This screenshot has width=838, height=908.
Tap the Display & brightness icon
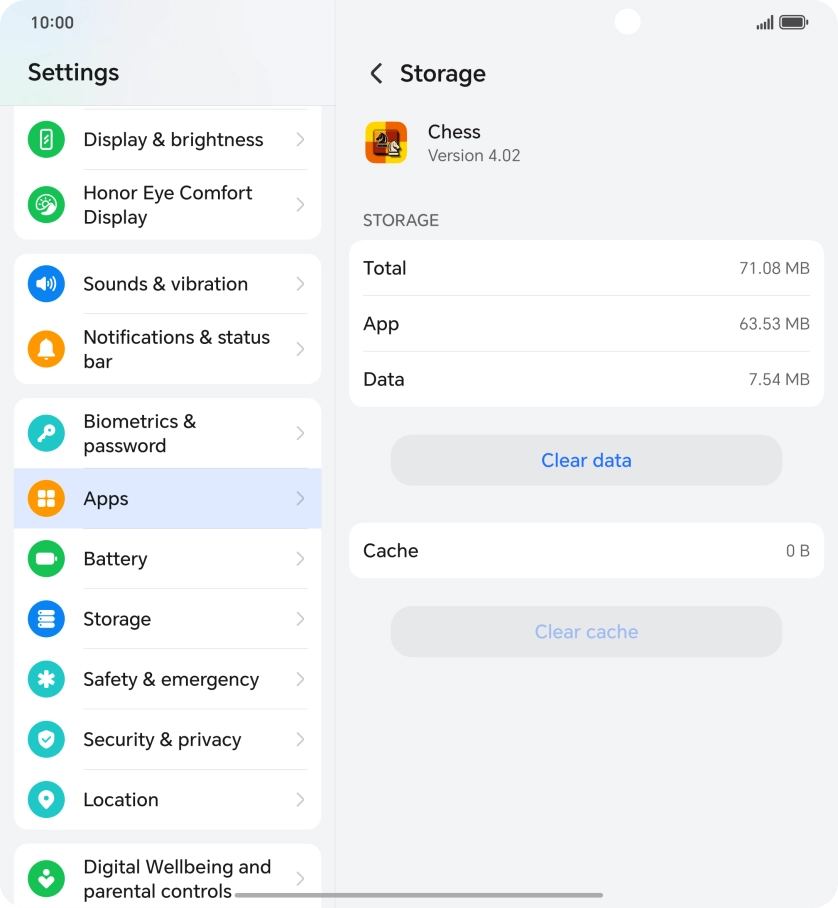point(46,140)
